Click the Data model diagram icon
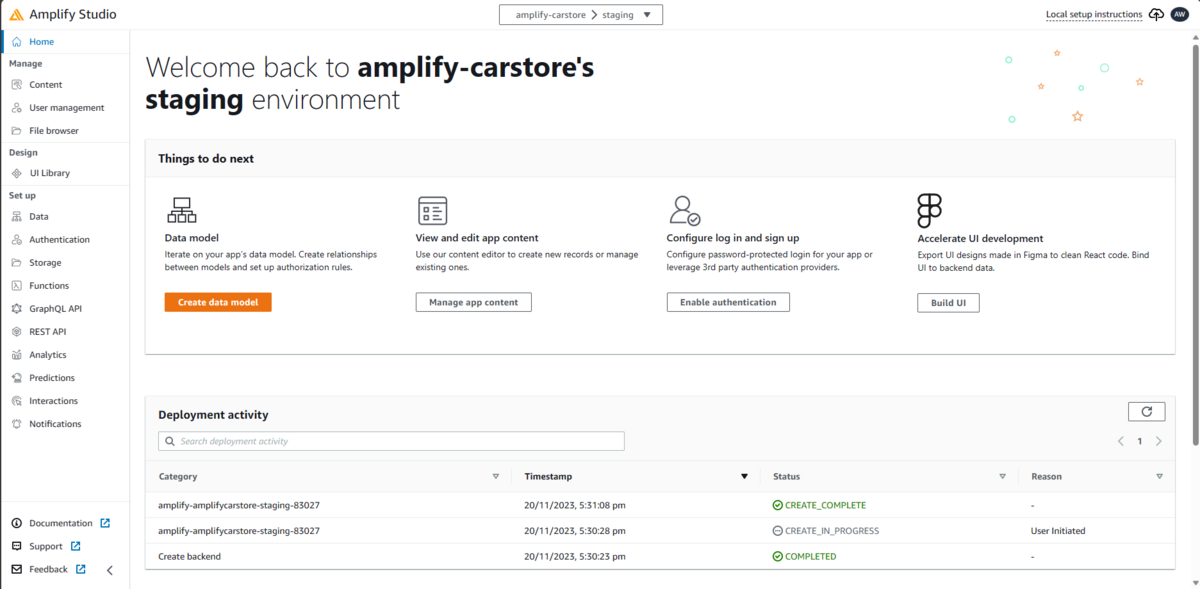The width and height of the screenshot is (1200, 589). 181,210
